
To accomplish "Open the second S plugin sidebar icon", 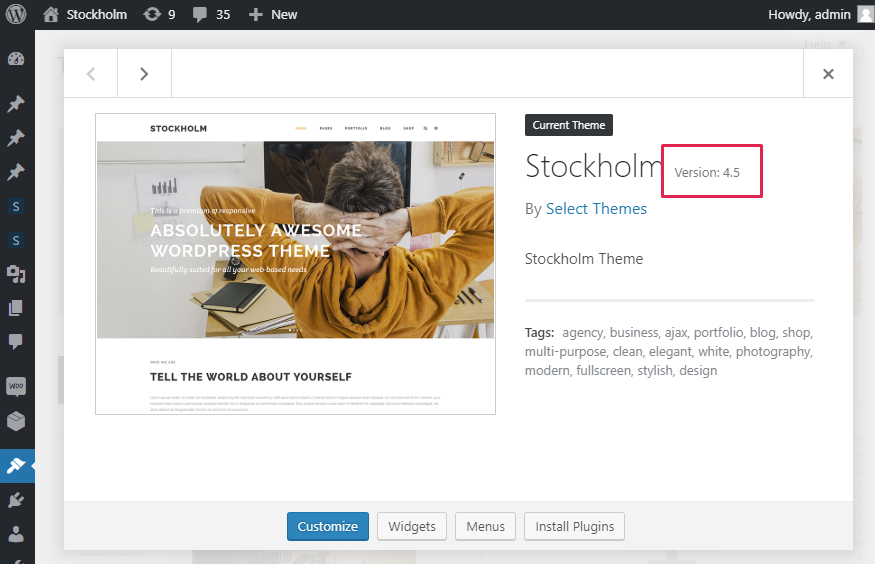I will (16, 240).
